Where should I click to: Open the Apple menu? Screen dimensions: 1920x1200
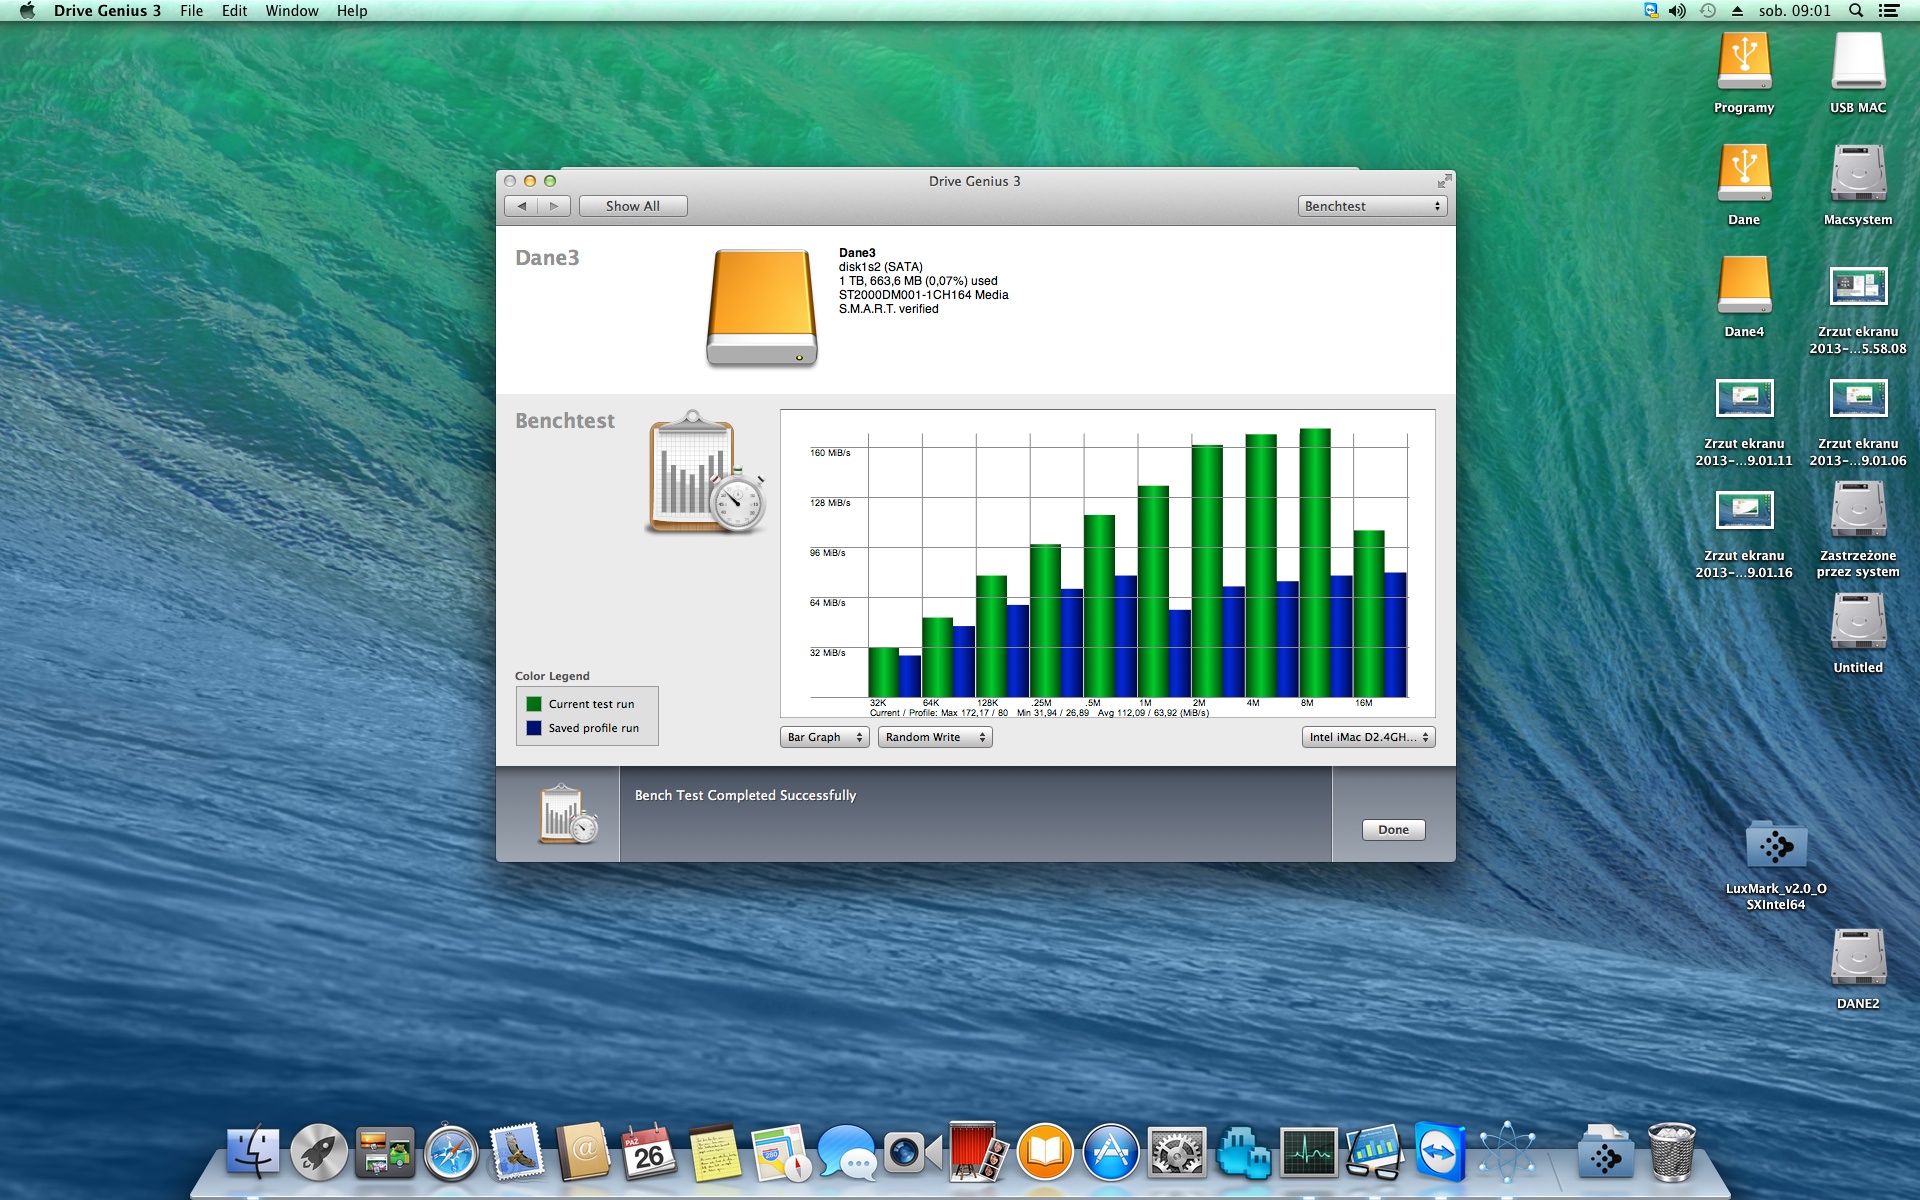(x=27, y=11)
